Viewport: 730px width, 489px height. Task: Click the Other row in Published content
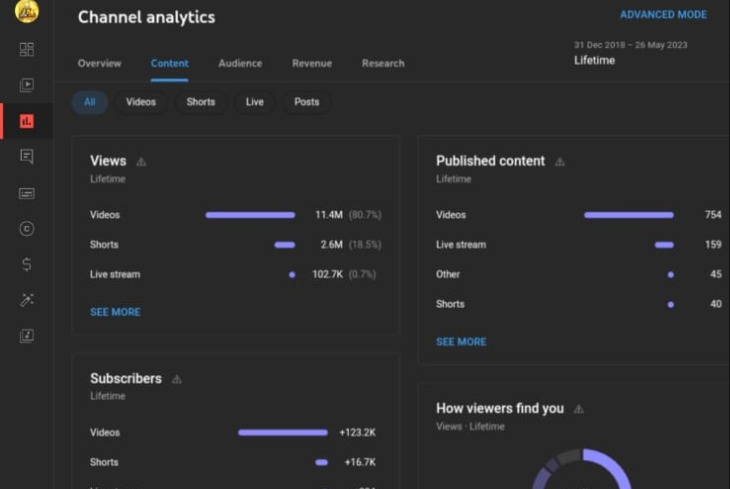point(579,275)
